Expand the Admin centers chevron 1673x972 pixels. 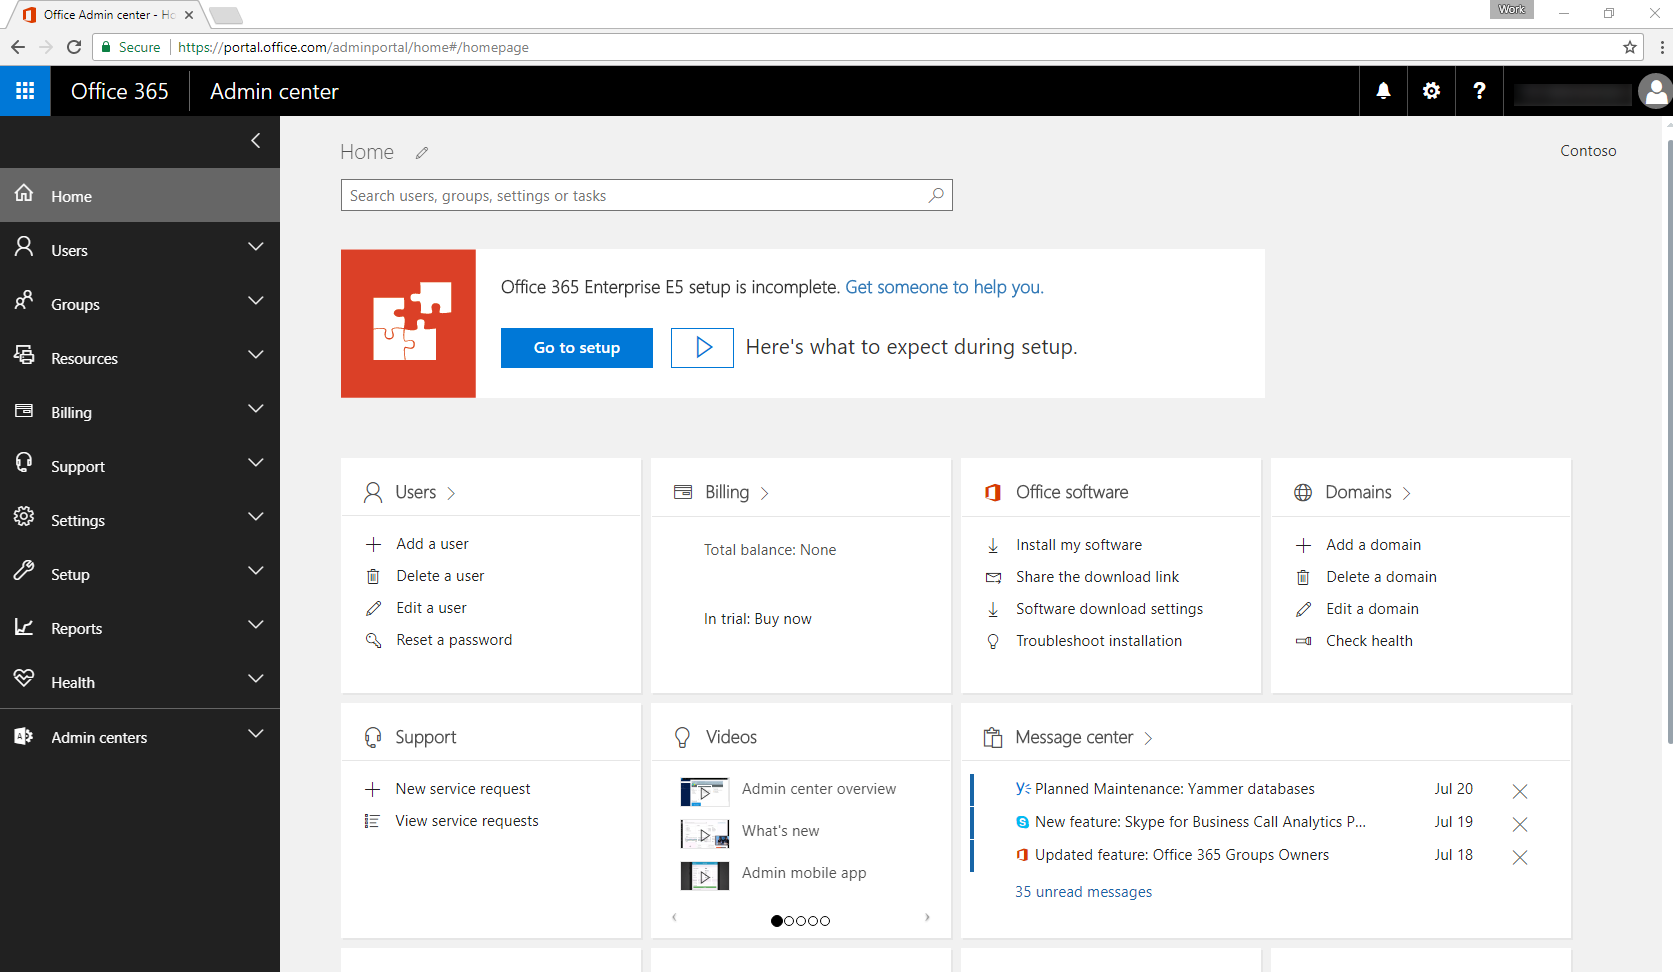click(256, 734)
